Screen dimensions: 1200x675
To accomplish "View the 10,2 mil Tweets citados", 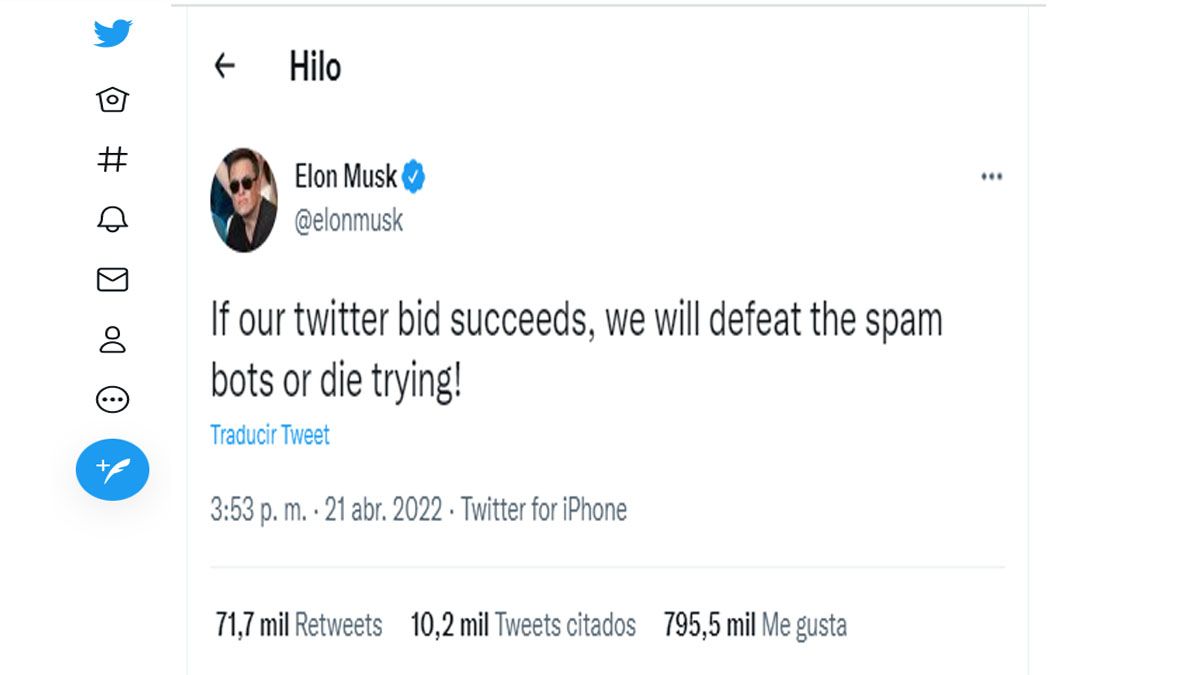I will coord(523,626).
